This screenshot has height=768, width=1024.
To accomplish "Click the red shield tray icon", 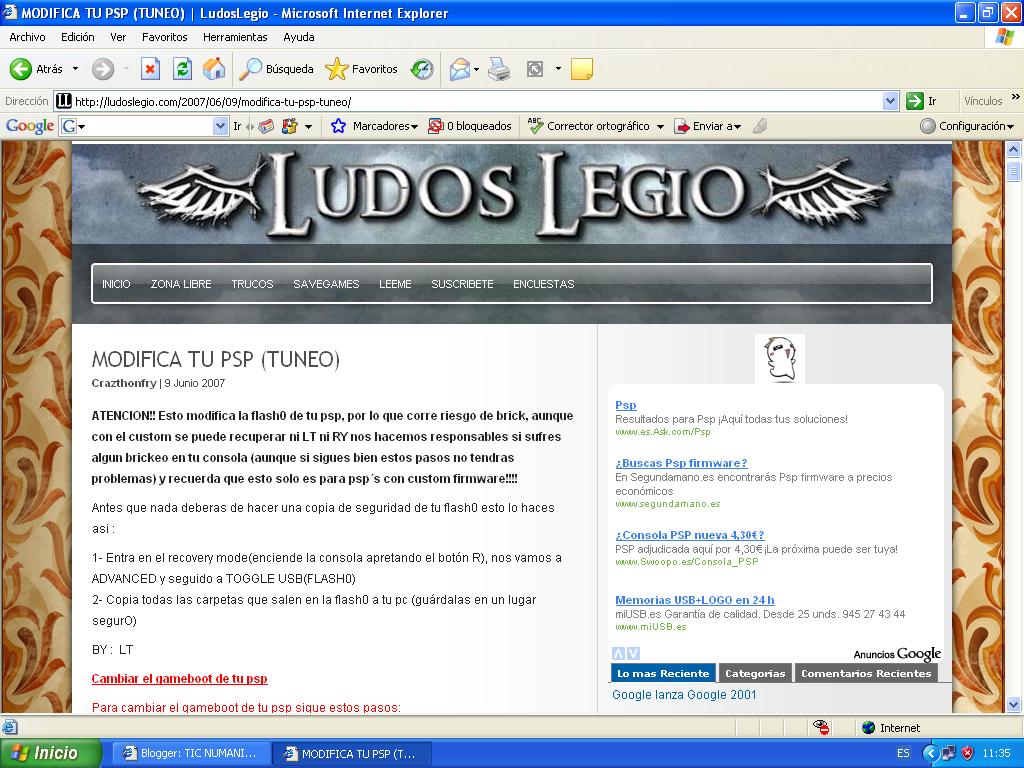I will (x=967, y=754).
